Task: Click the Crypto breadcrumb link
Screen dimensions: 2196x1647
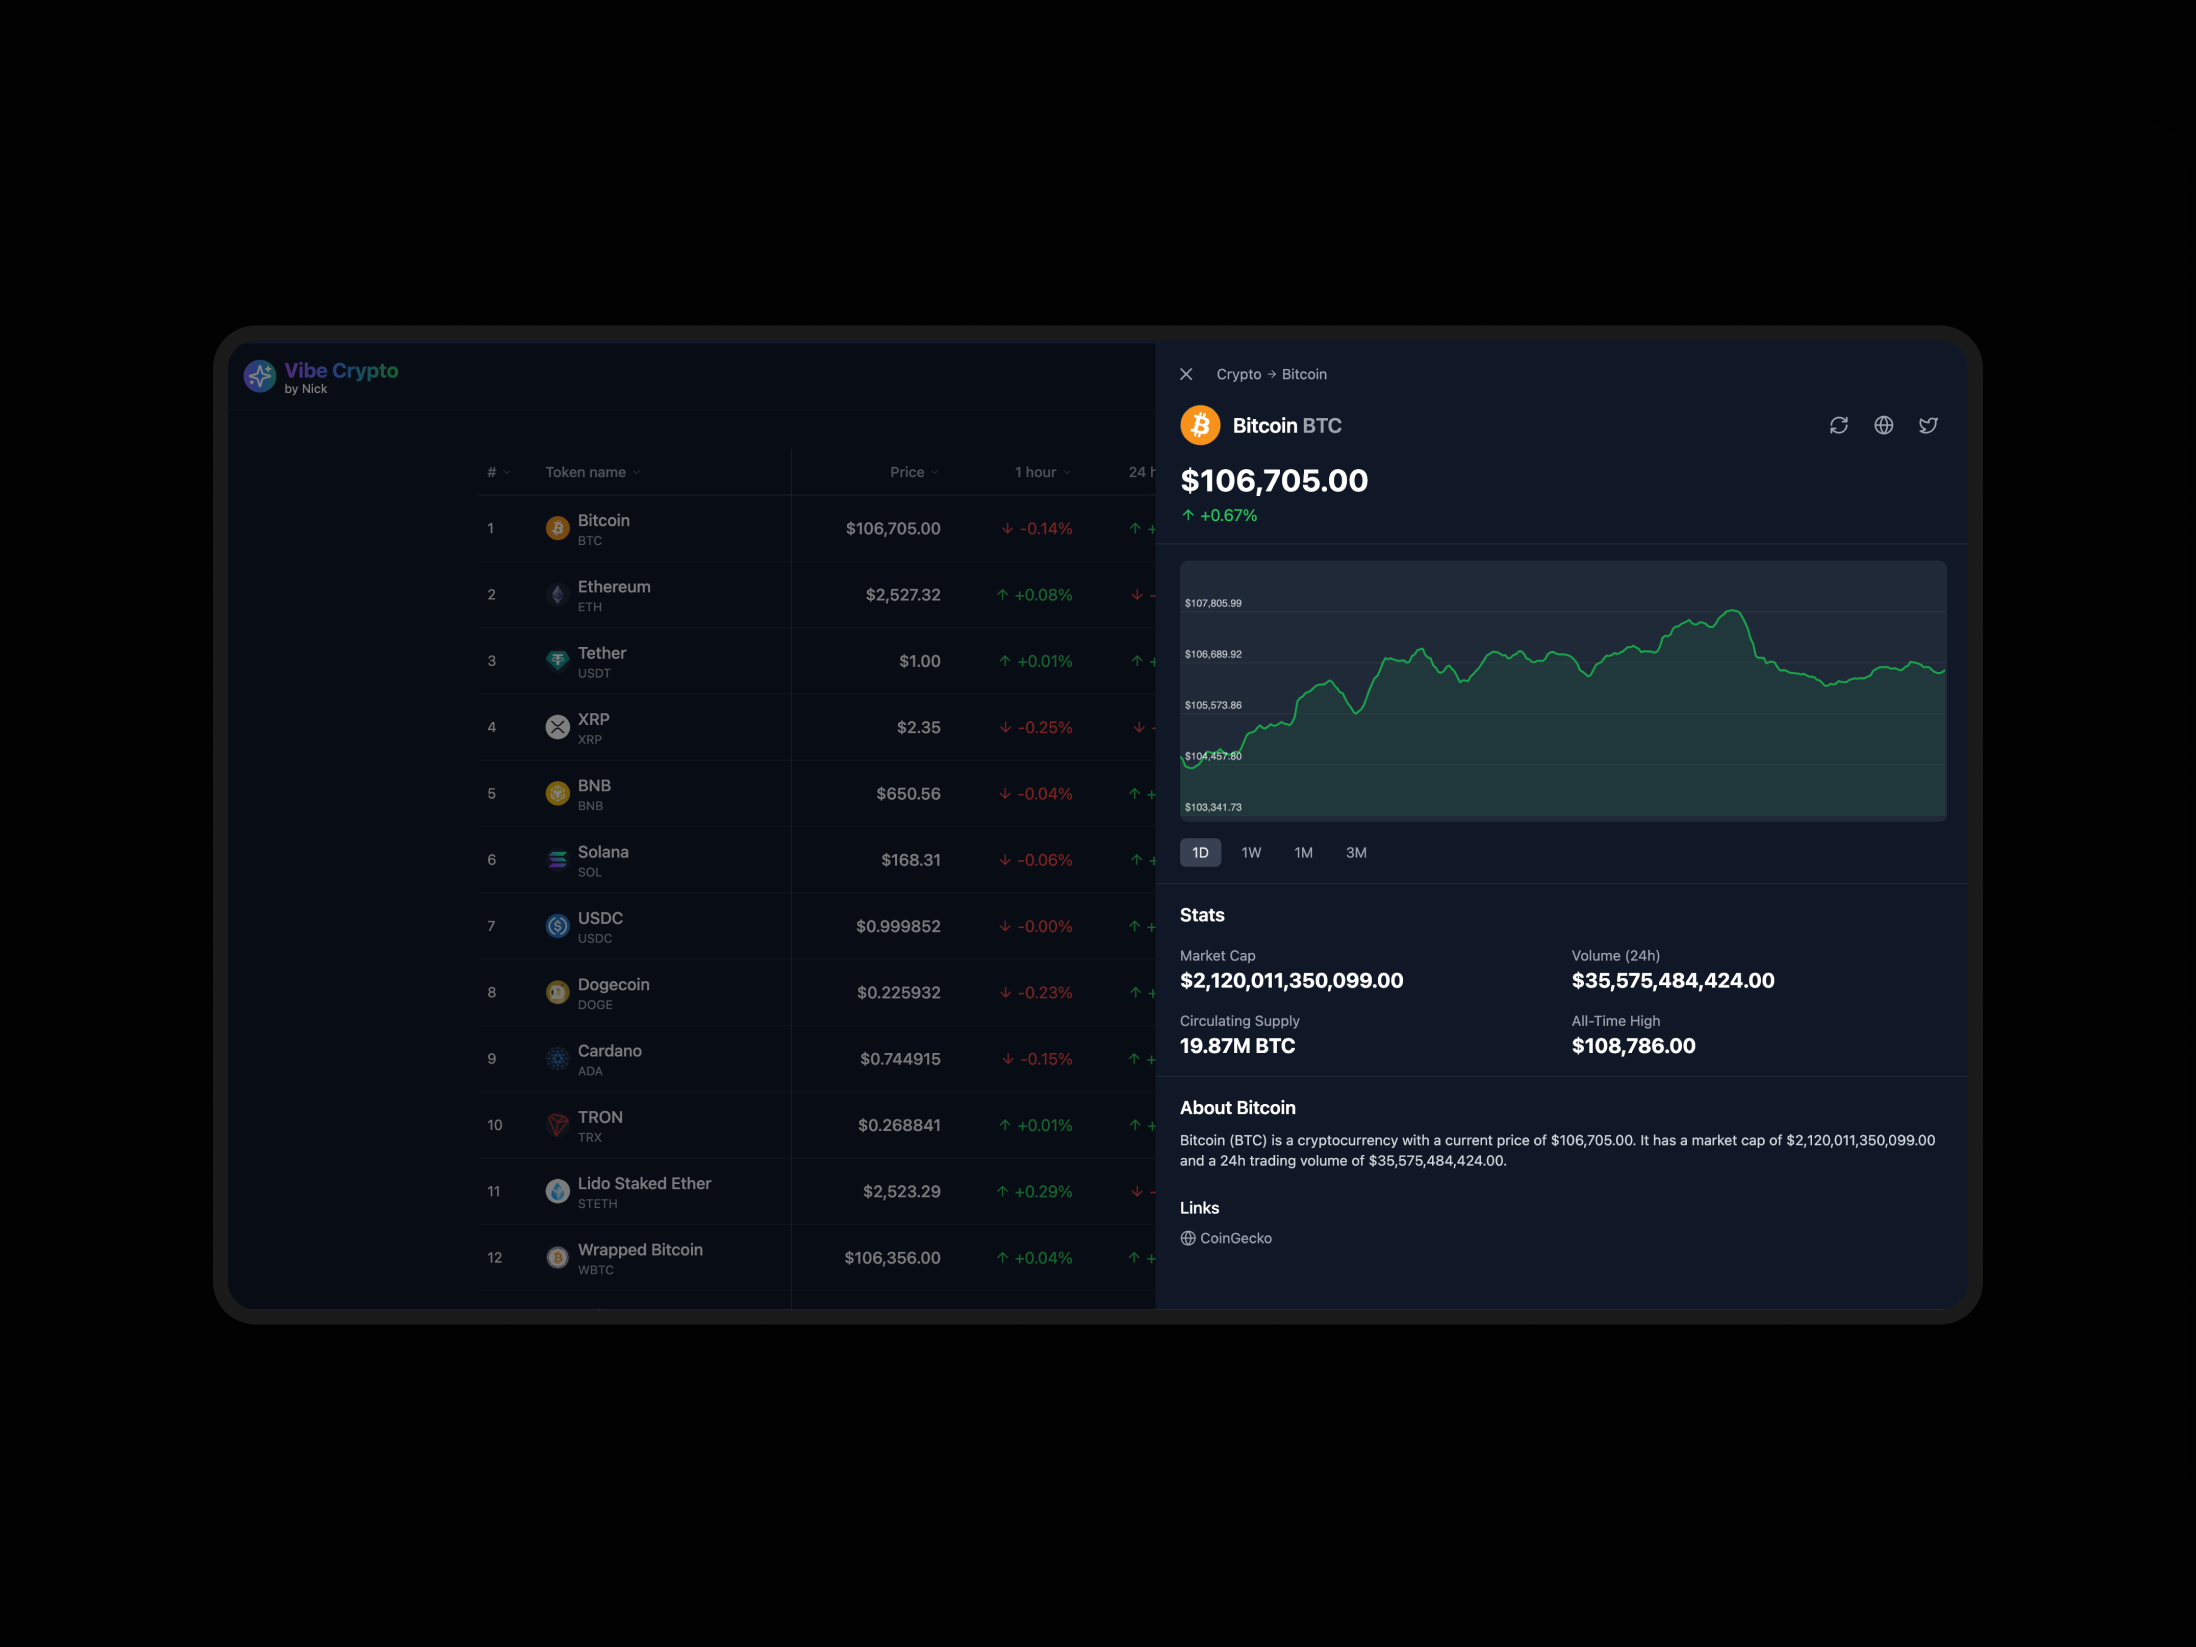Action: click(1238, 374)
